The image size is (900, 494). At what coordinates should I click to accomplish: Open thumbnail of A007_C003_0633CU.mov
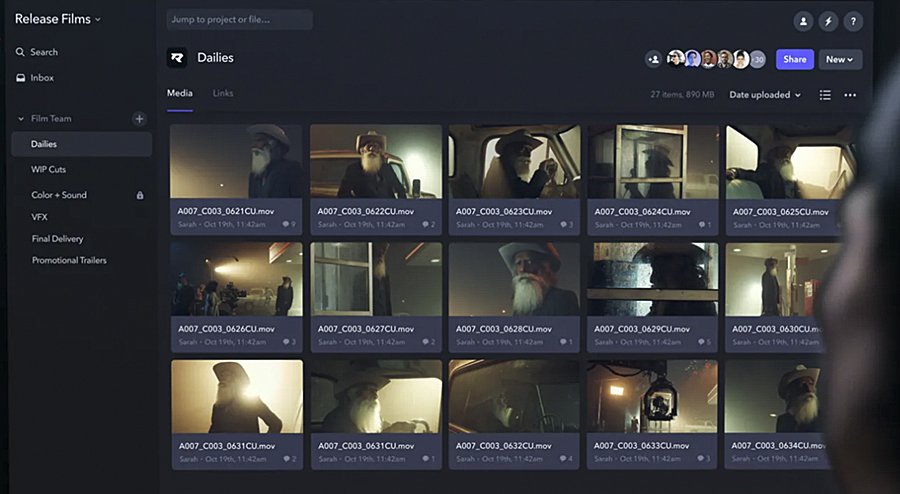pyautogui.click(x=652, y=396)
